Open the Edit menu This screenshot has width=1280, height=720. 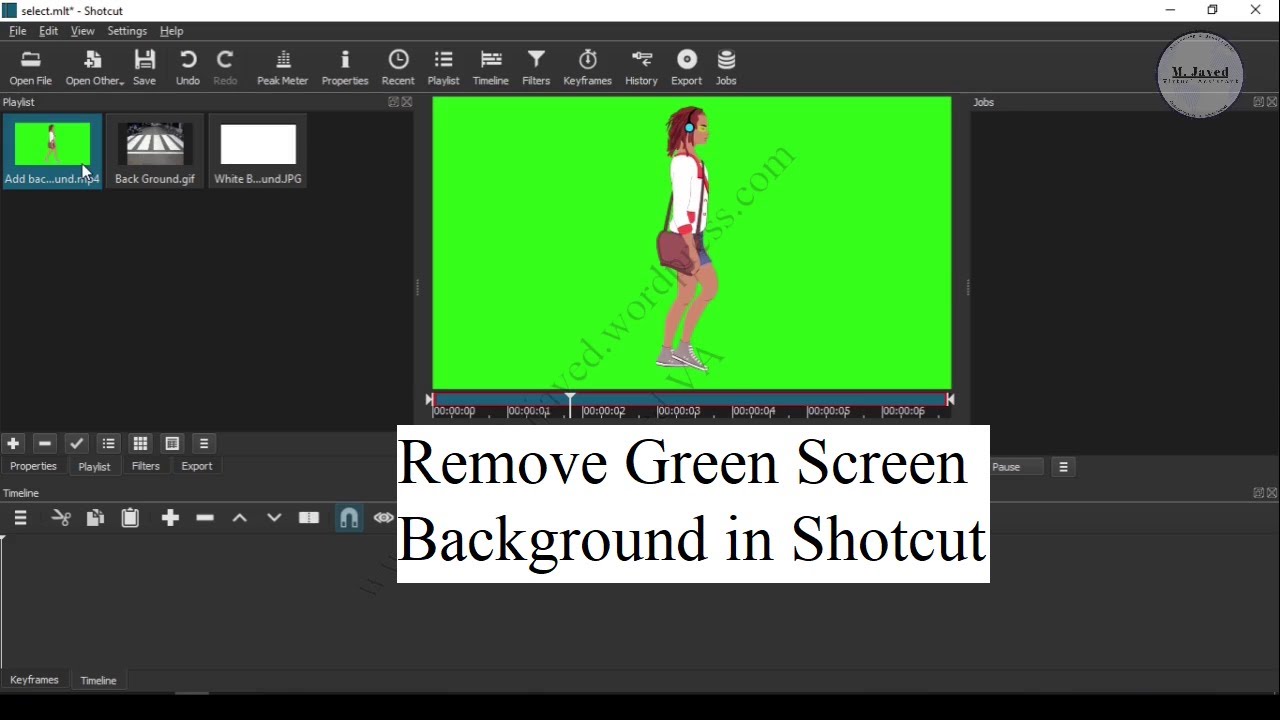tap(48, 31)
